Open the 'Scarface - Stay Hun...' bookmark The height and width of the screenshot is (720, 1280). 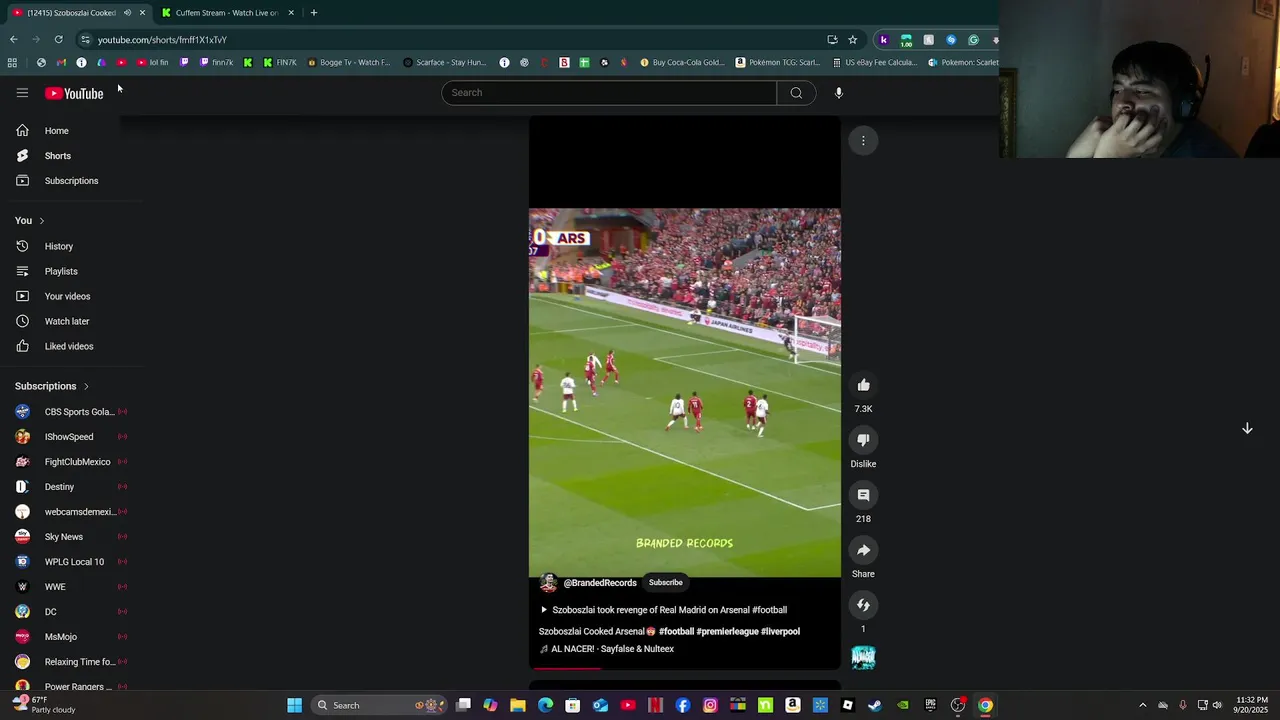point(444,62)
